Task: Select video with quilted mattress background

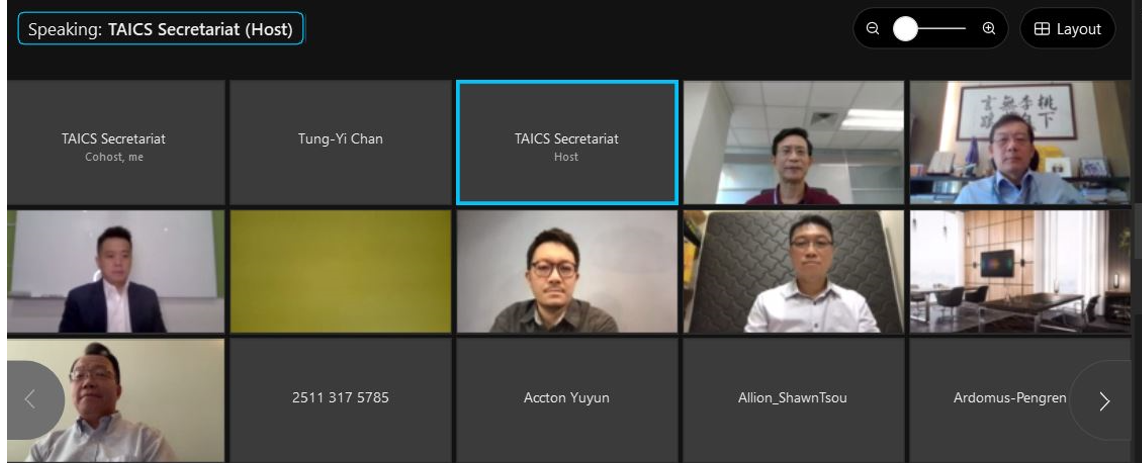Action: pos(793,272)
